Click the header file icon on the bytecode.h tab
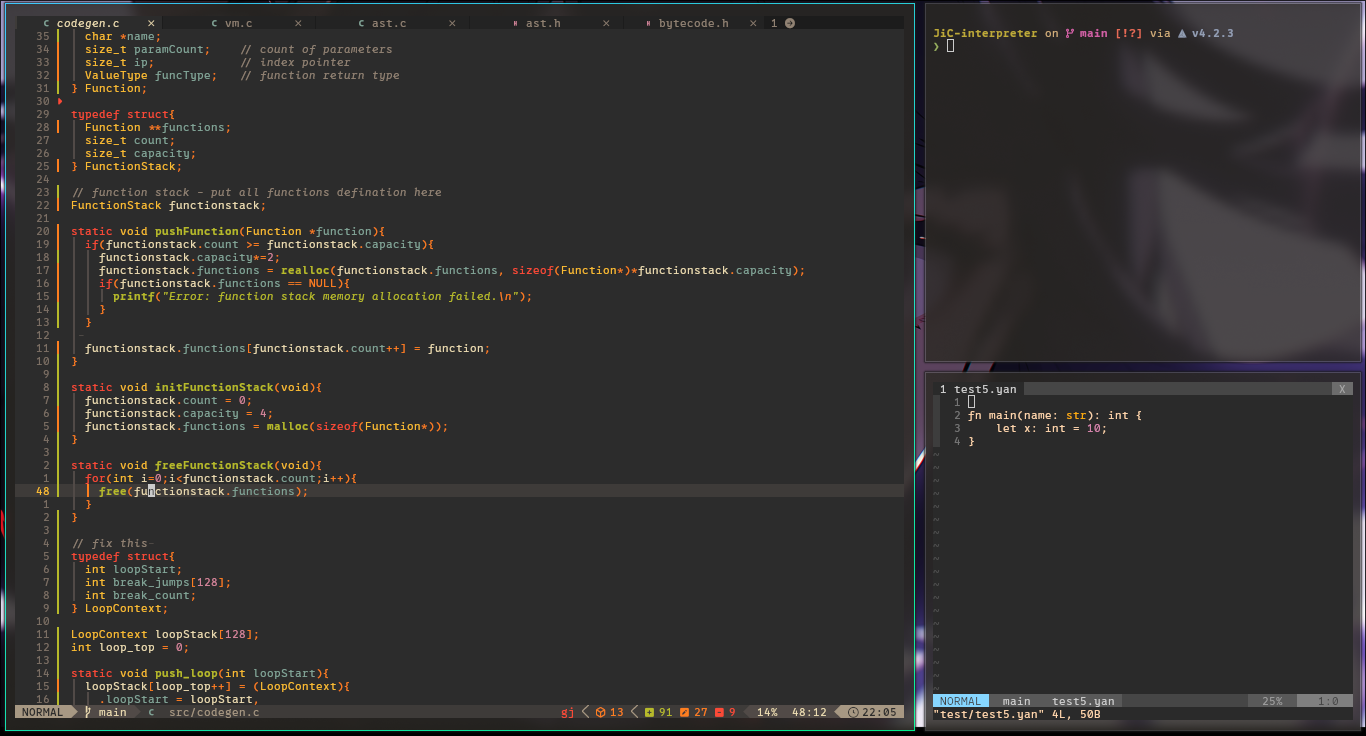 648,23
